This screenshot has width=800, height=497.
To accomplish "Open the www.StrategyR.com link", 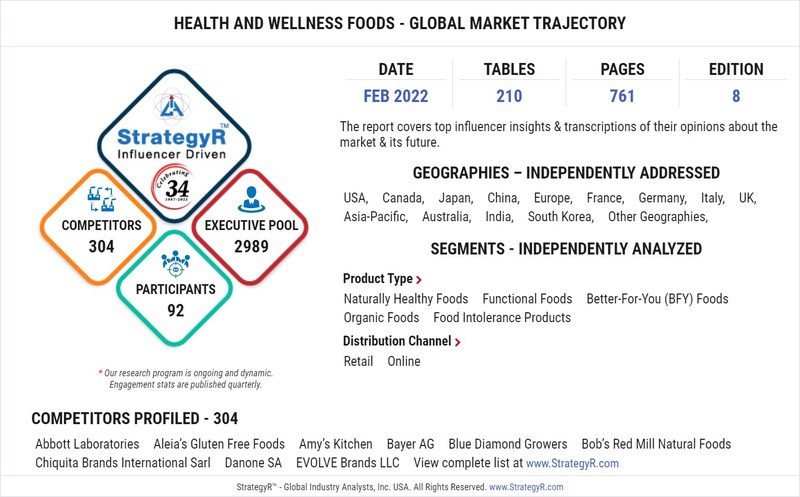I will [572, 463].
